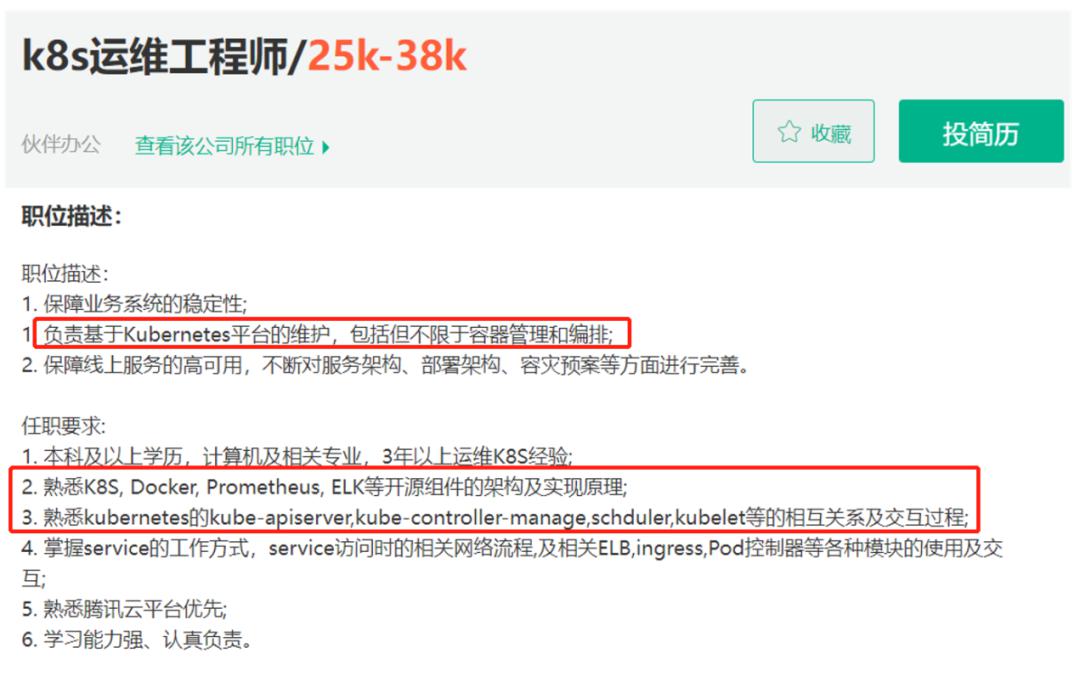Click the 熟悉腾讯云平台优先 line

point(124,609)
